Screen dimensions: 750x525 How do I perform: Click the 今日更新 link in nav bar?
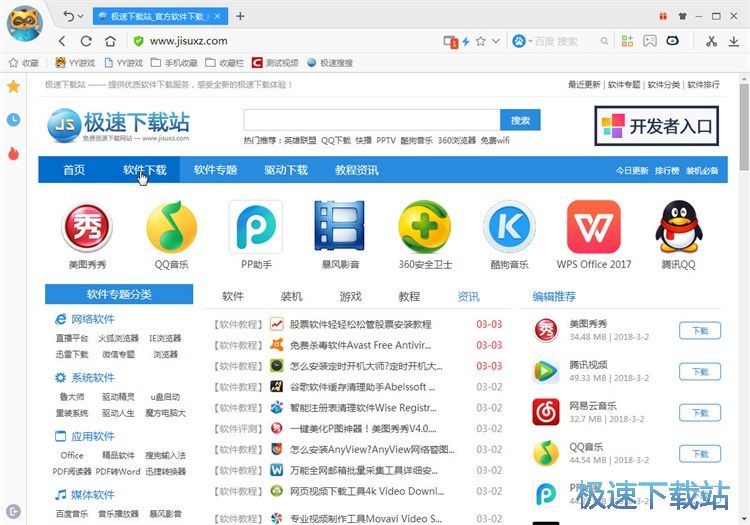631,171
